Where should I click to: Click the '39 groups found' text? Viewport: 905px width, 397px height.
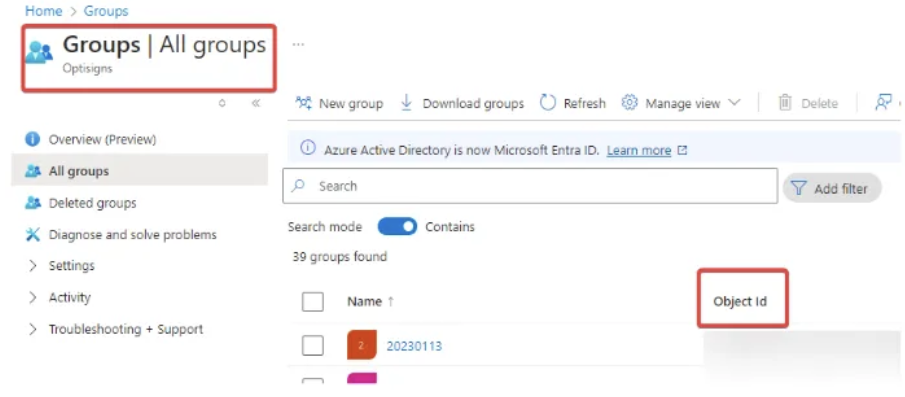(339, 257)
